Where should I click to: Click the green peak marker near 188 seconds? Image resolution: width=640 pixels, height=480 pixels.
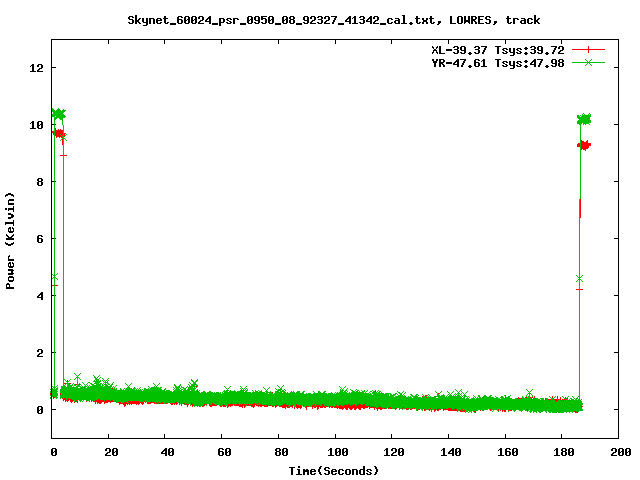tap(584, 119)
